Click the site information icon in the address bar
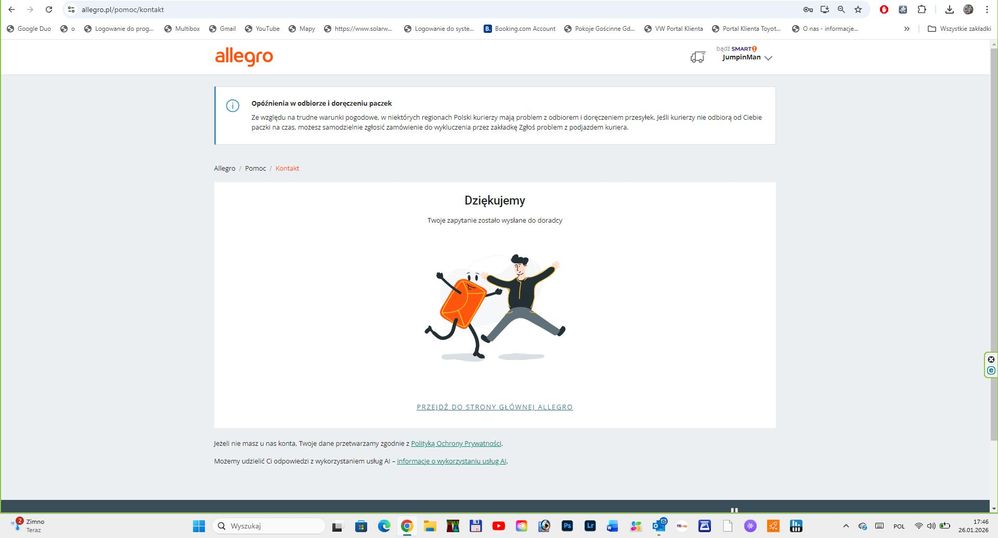Viewport: 998px width, 538px height. pyautogui.click(x=71, y=10)
